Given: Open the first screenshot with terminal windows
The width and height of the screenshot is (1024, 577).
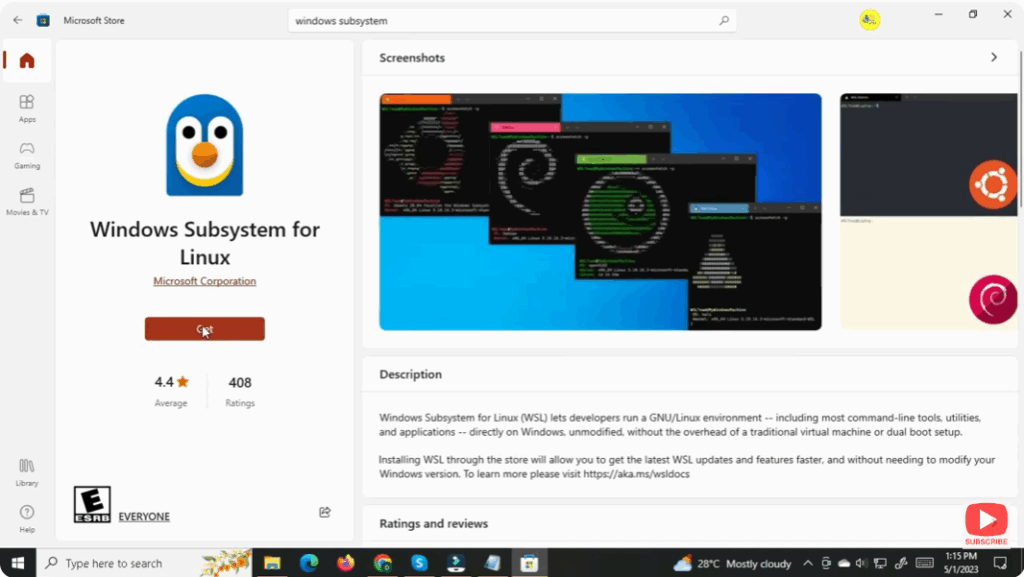Looking at the screenshot, I should (600, 211).
